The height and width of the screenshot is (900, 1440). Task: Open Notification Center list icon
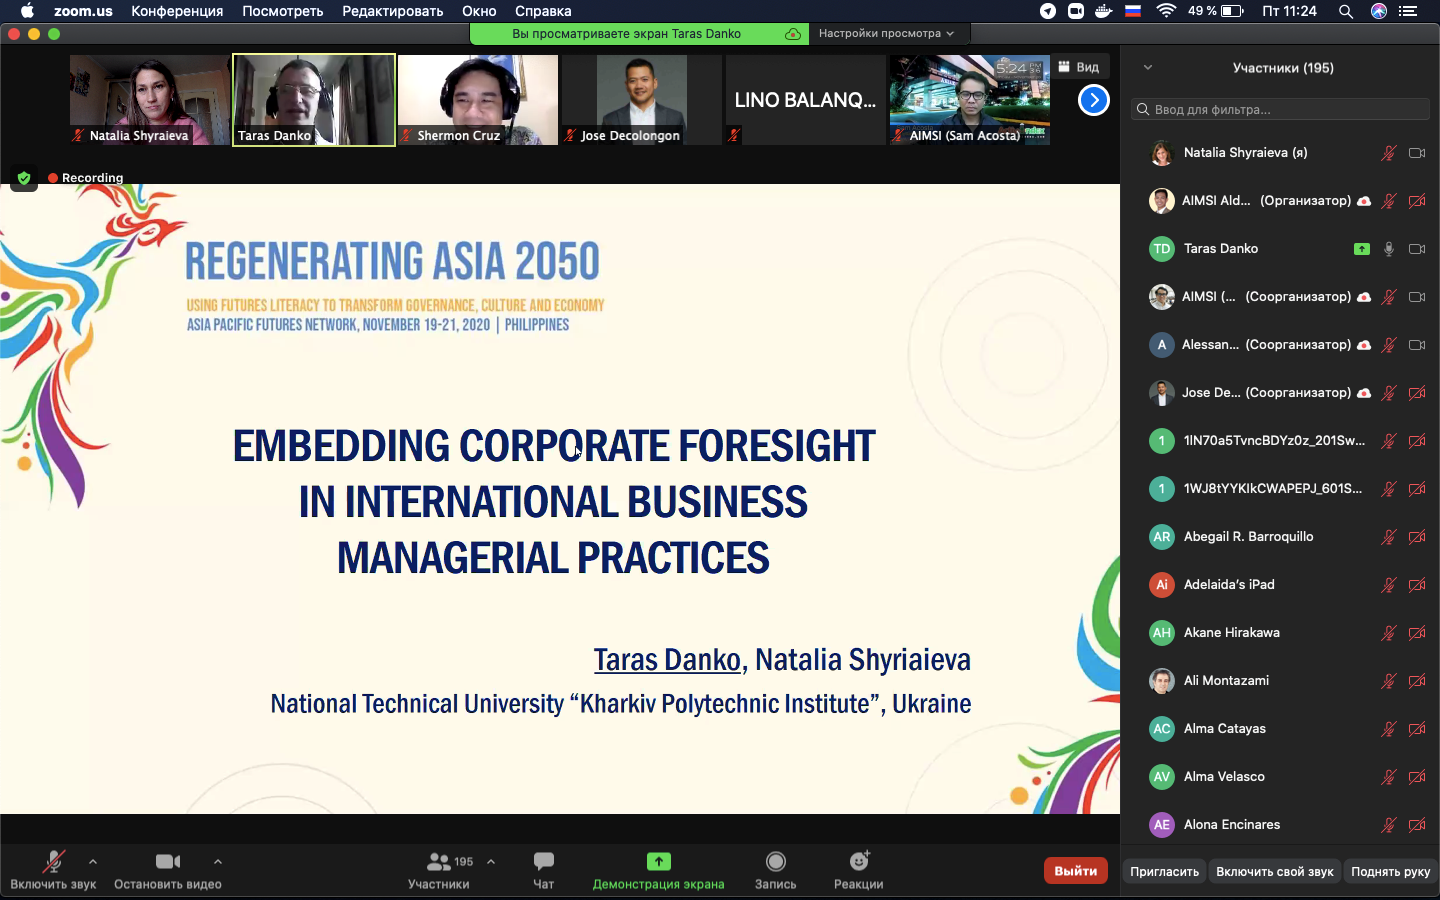[1408, 11]
